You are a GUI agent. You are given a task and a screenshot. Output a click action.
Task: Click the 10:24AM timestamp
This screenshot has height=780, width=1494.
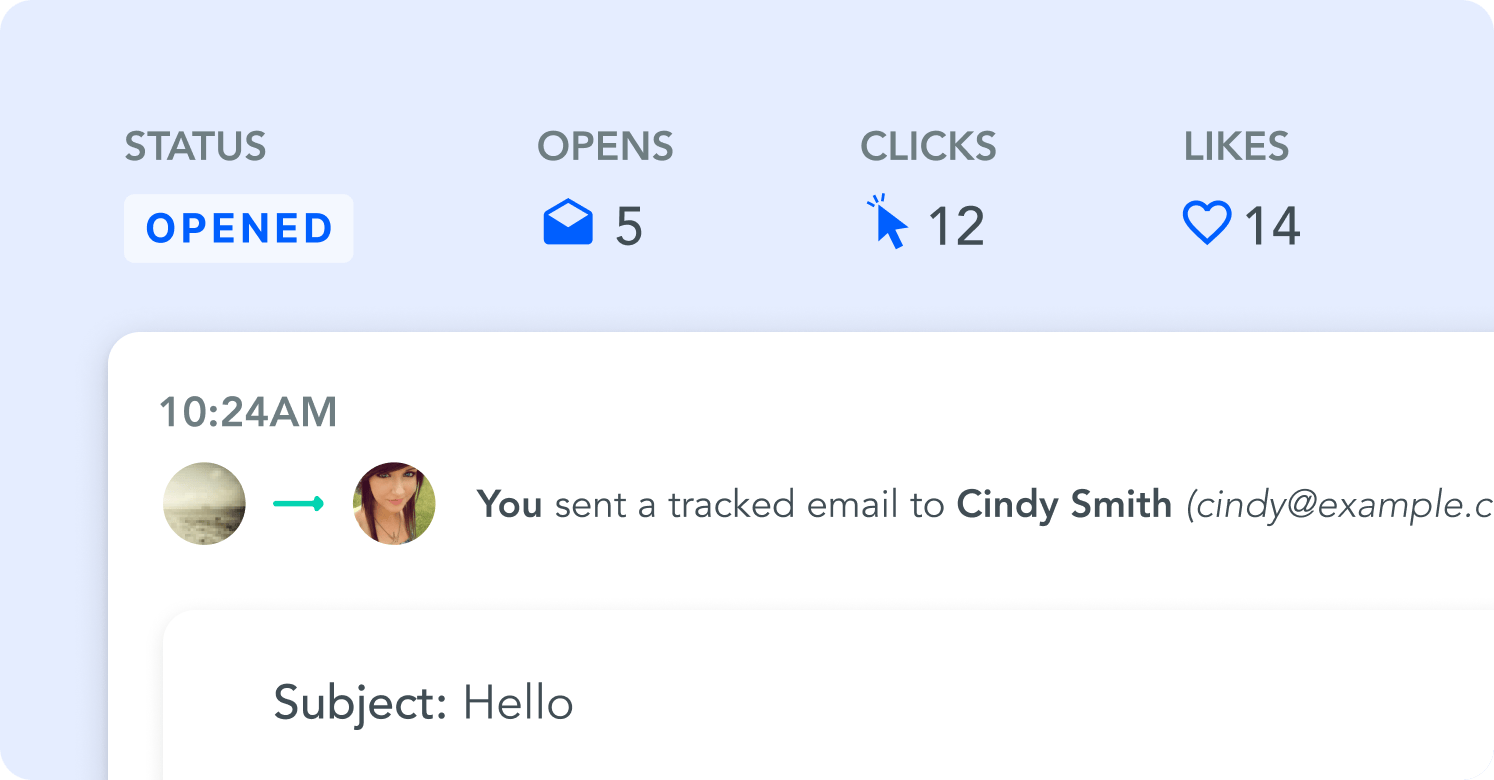[248, 412]
